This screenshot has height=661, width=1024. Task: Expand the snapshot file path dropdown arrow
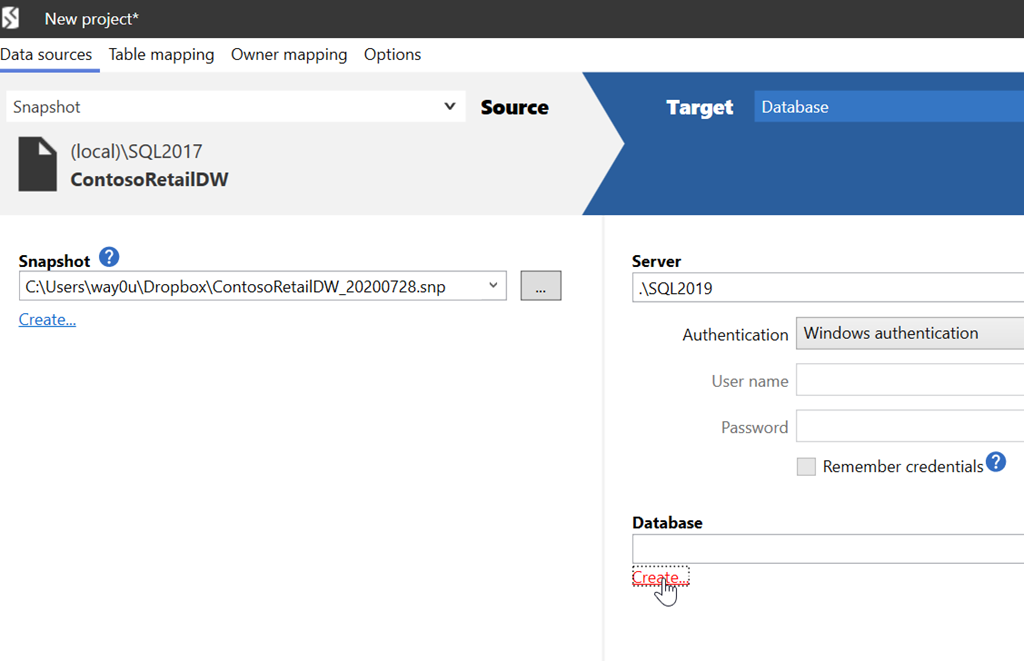(493, 286)
